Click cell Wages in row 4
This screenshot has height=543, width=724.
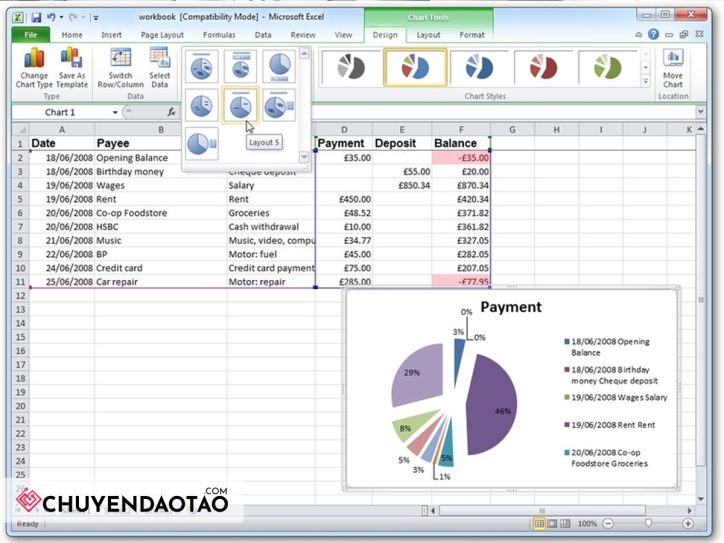click(x=160, y=185)
